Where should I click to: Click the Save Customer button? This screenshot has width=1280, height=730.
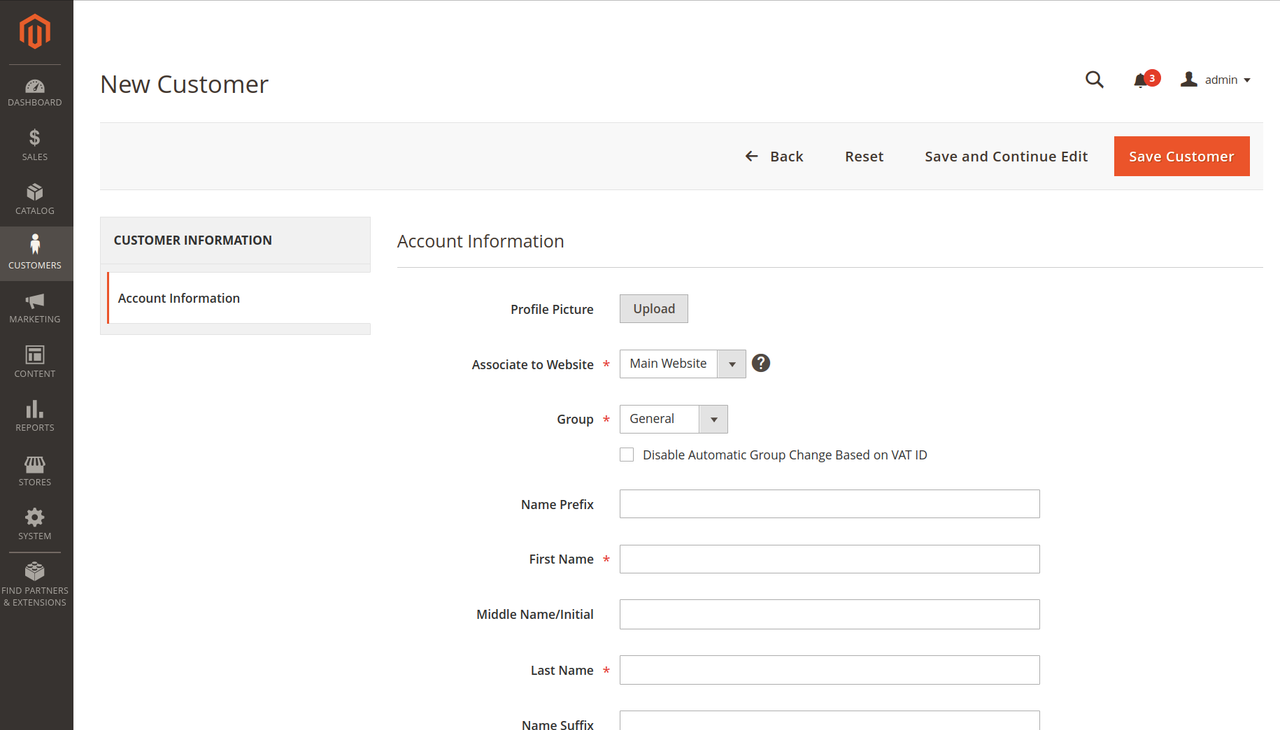click(x=1181, y=156)
